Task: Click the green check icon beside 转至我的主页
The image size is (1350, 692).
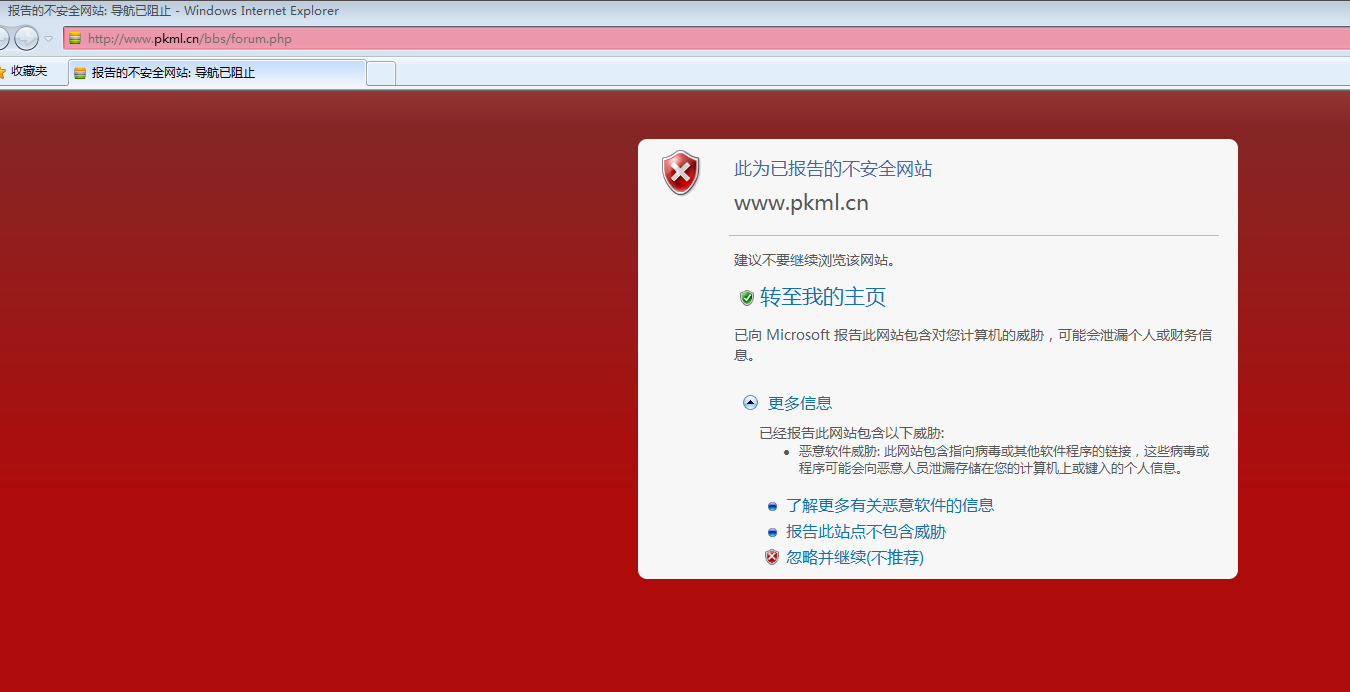Action: pyautogui.click(x=747, y=297)
